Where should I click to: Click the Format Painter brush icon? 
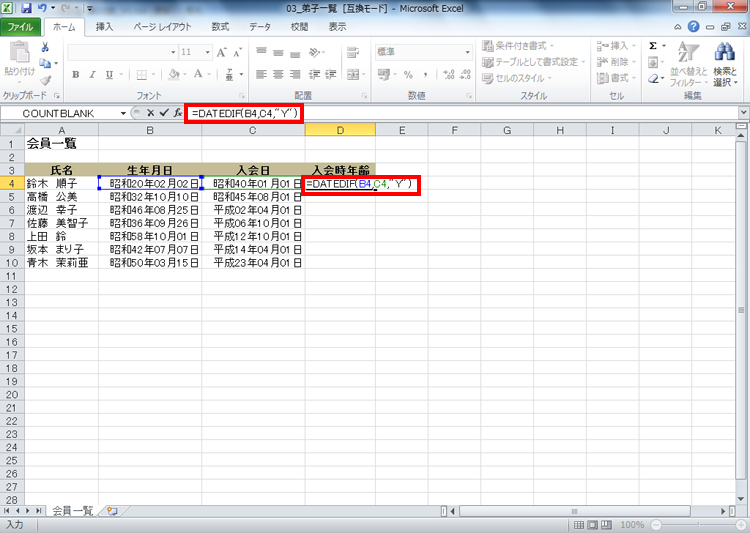click(45, 80)
